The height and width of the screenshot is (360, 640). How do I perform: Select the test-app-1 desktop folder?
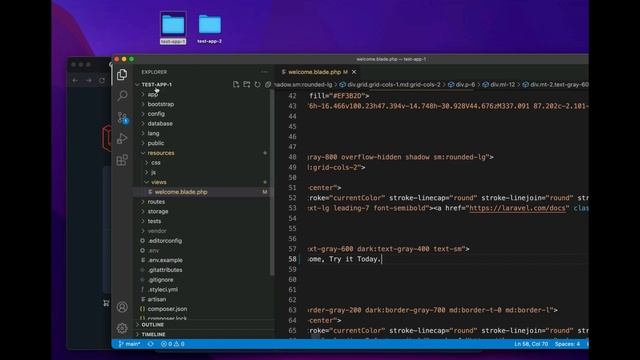click(173, 28)
